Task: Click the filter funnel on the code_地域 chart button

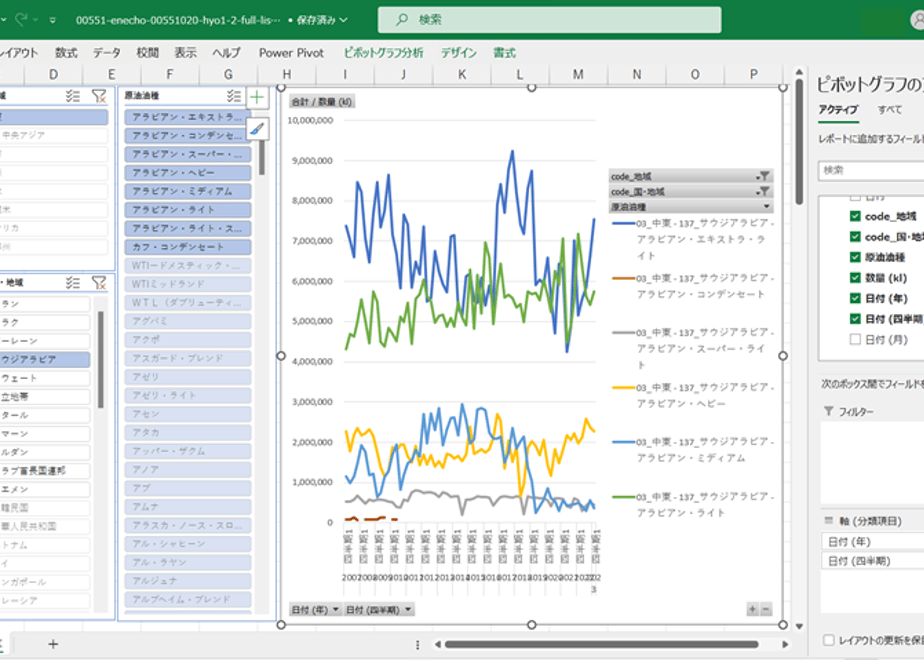Action: click(x=763, y=176)
